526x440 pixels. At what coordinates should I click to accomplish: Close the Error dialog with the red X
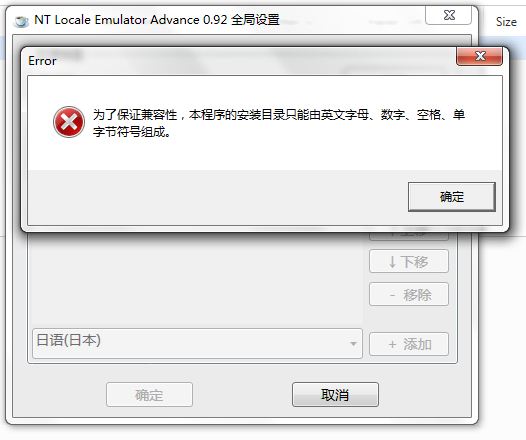pos(479,56)
